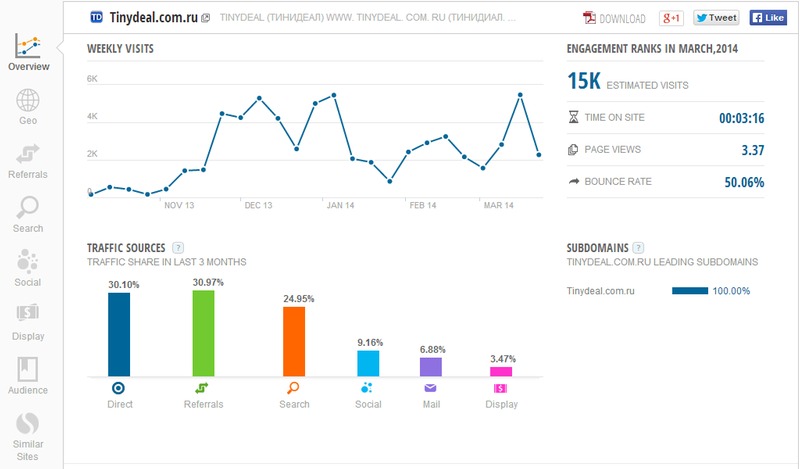Screen dimensions: 800x469
Task: Open the Overview section icon
Action: [x=28, y=46]
